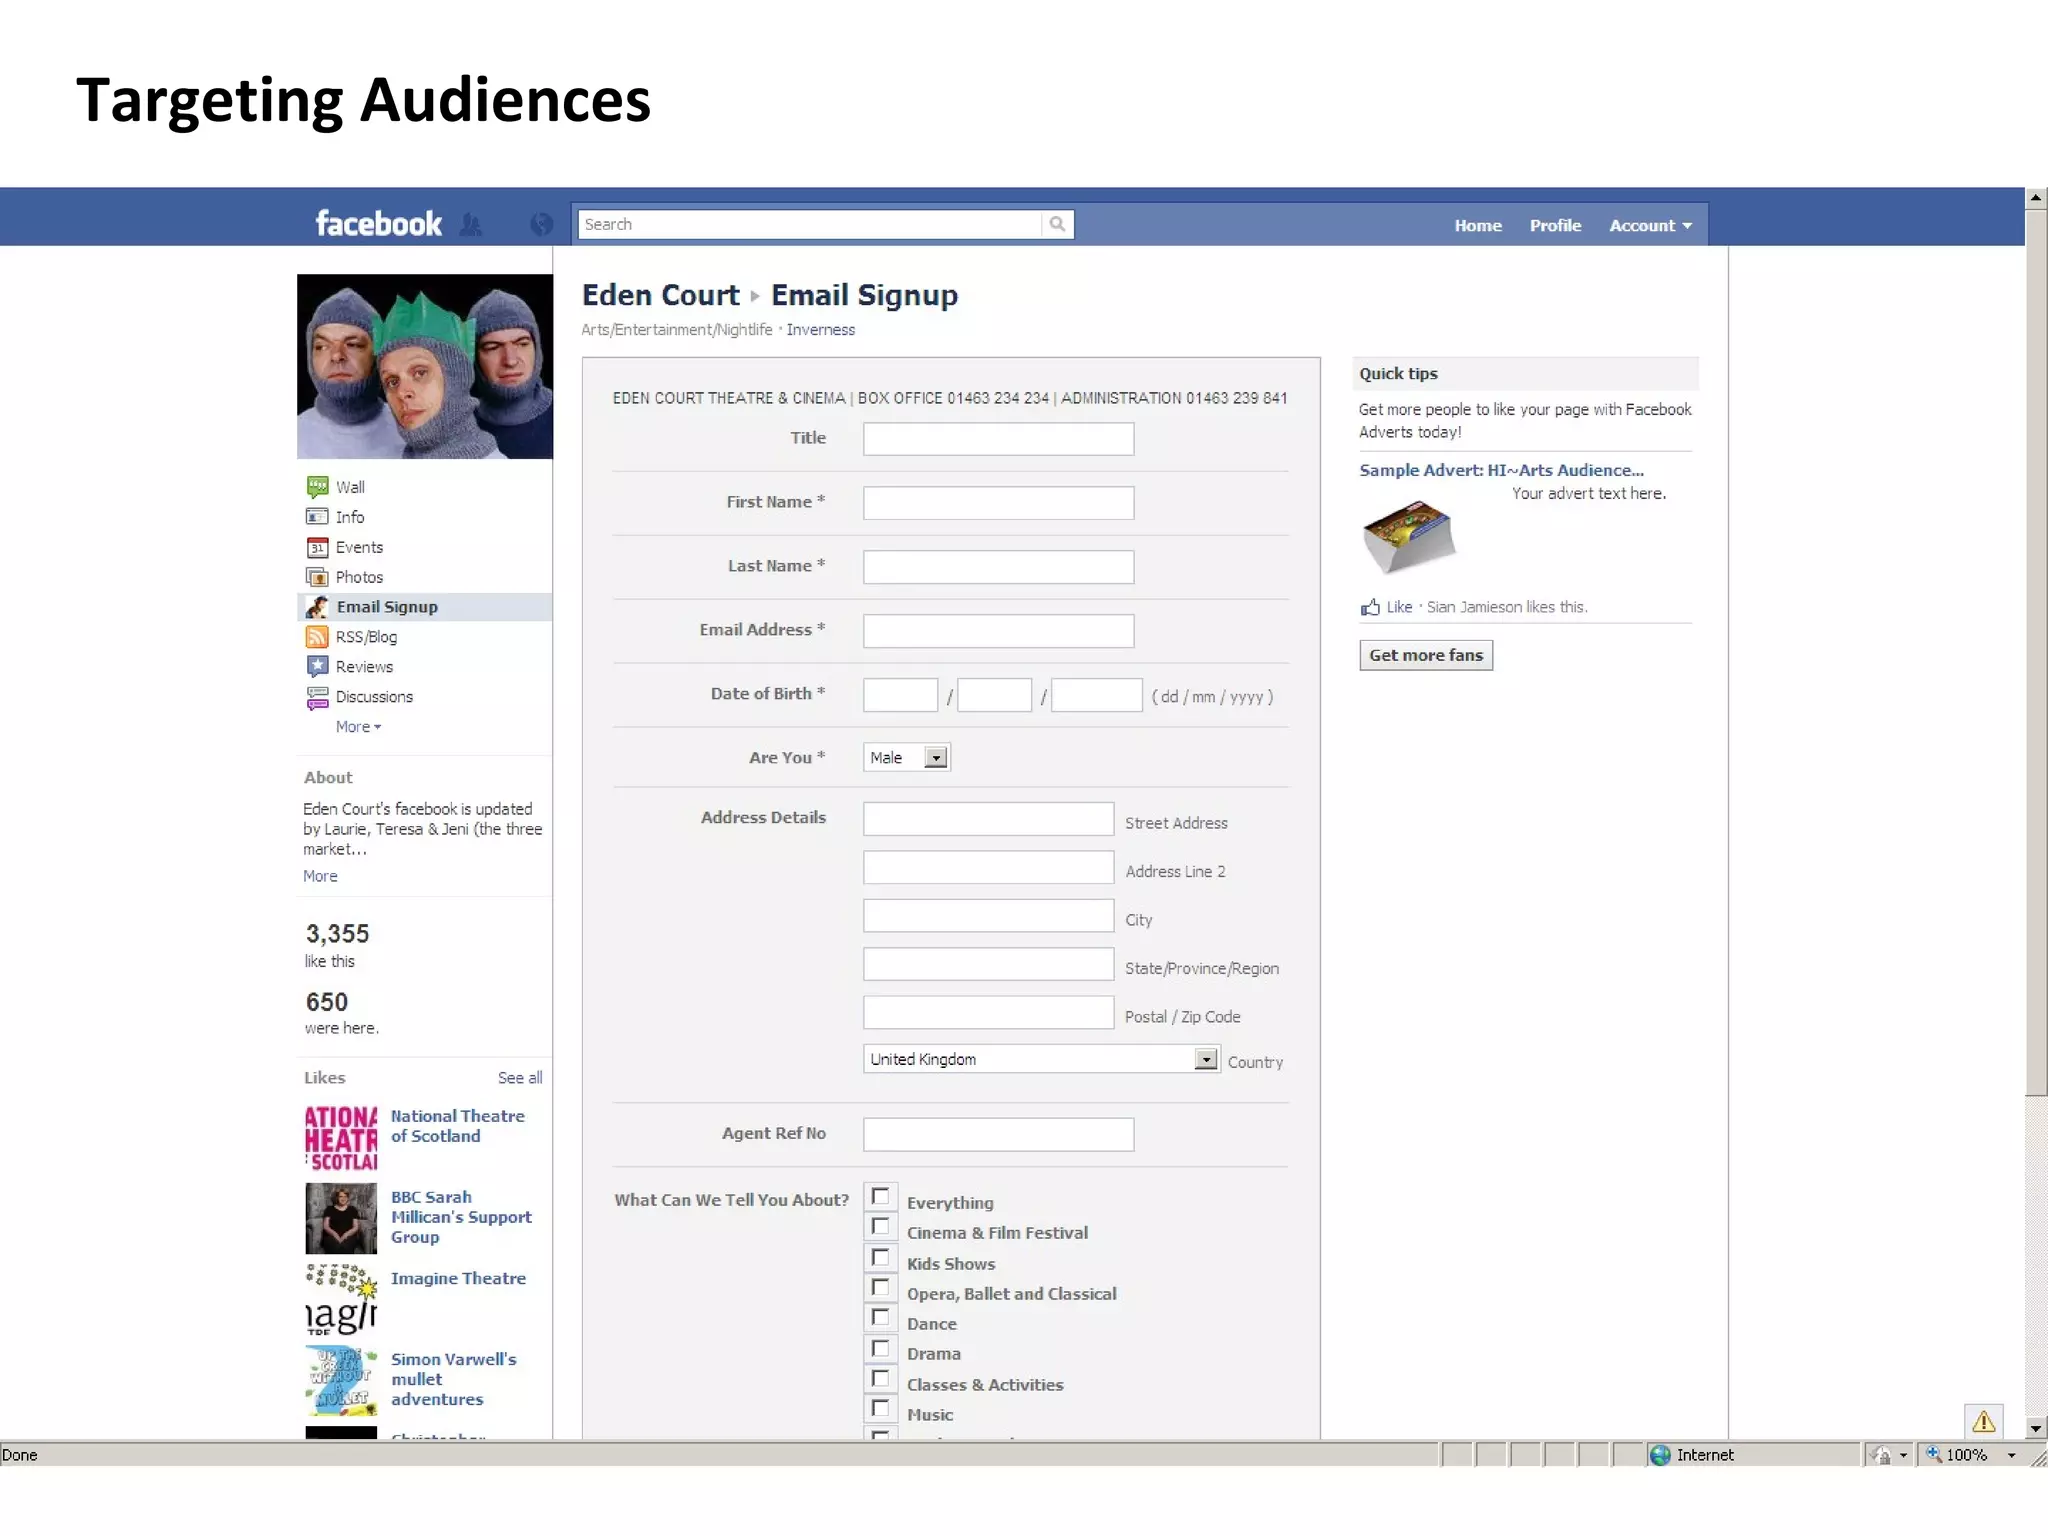This screenshot has height=1536, width=2048.
Task: Open the Are You gender dropdown
Action: [x=907, y=758]
